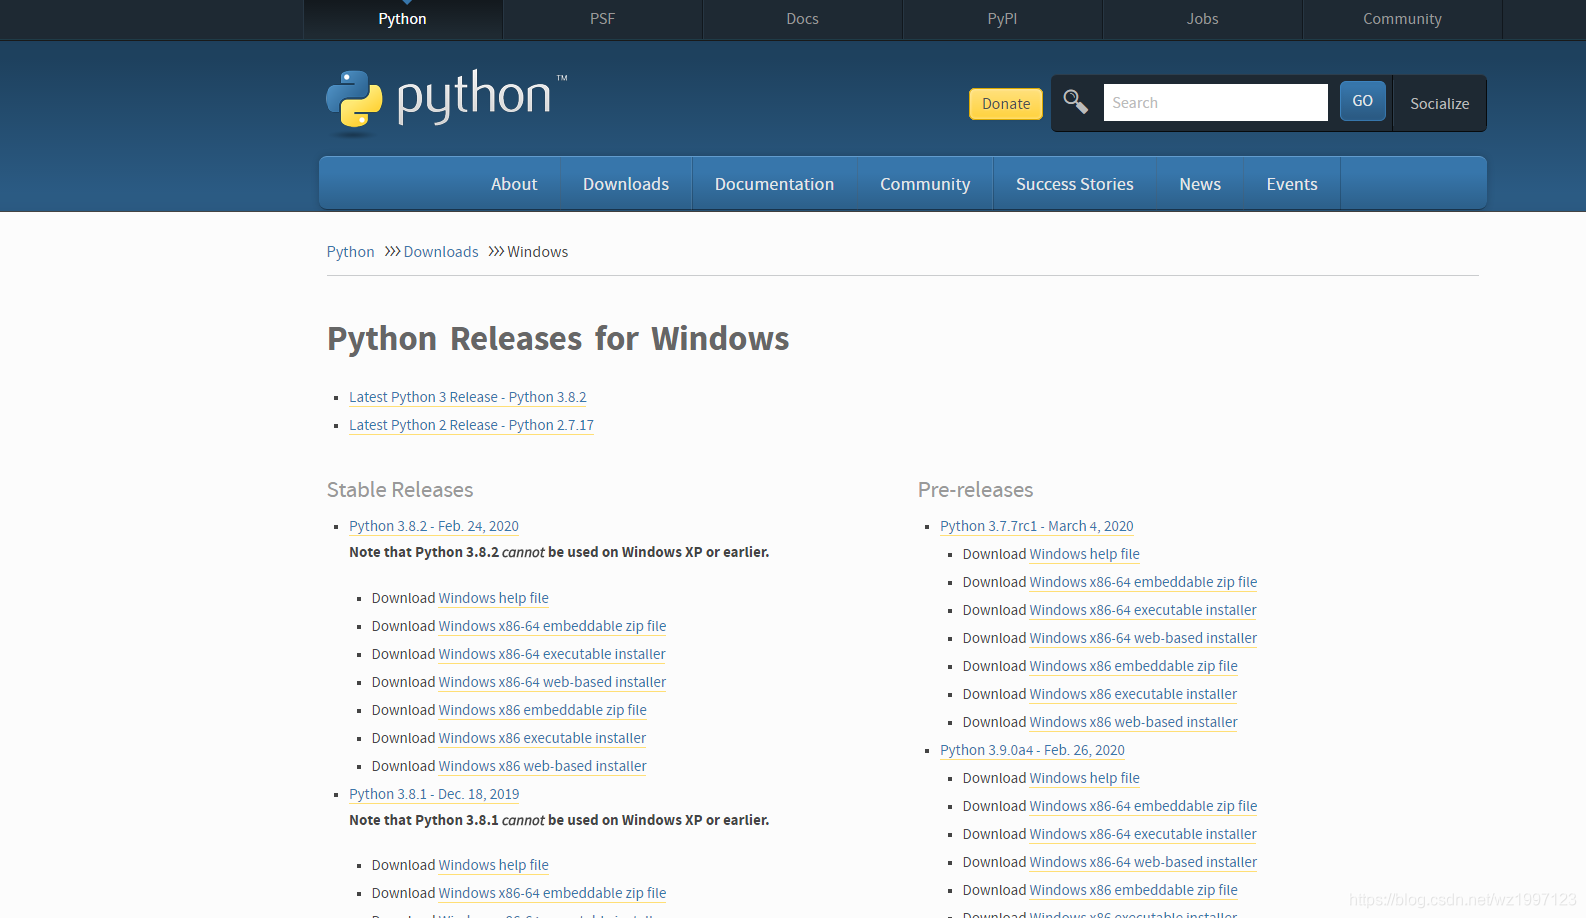Open Python 3.8.2 - Feb. 24, 2020 link
The width and height of the screenshot is (1586, 918).
coord(434,526)
